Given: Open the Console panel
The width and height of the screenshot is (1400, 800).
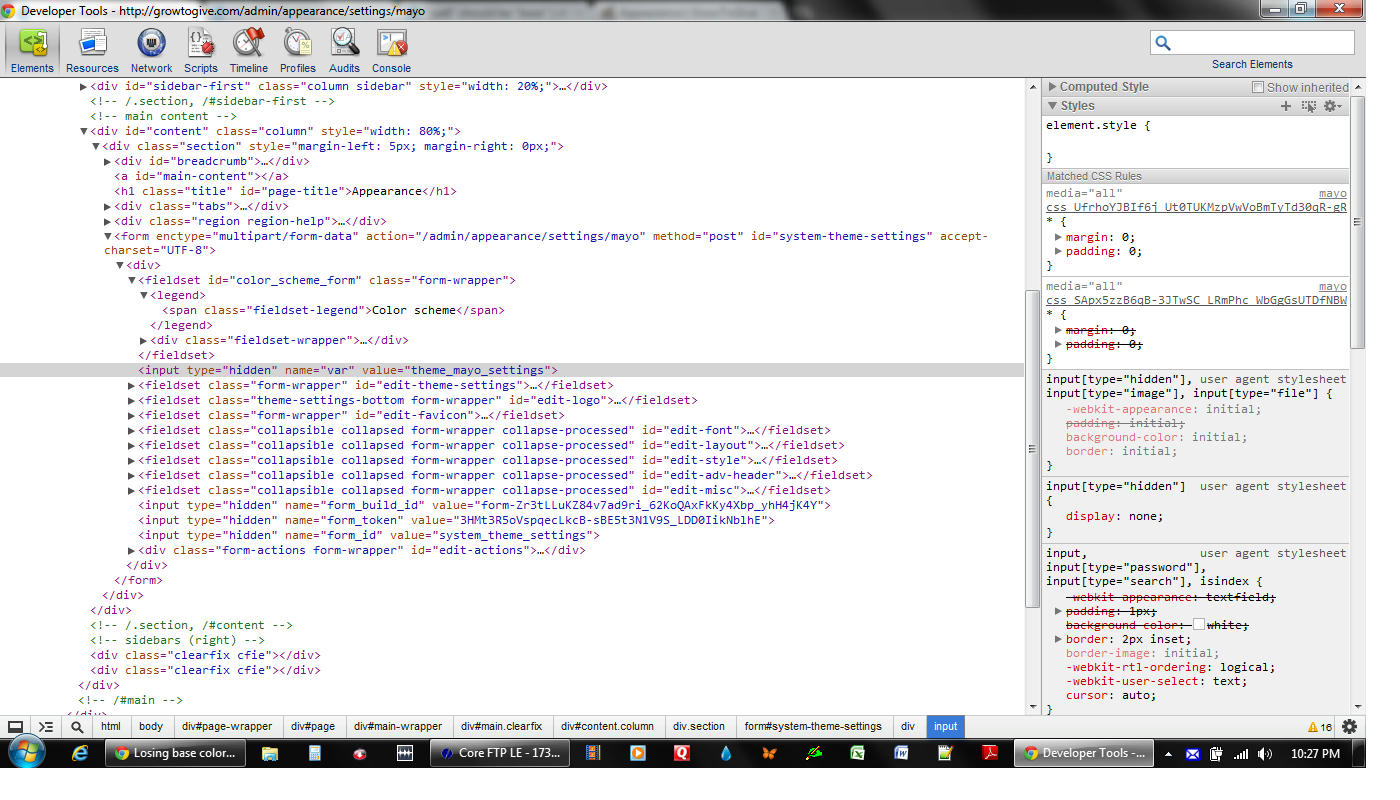Looking at the screenshot, I should [x=391, y=50].
